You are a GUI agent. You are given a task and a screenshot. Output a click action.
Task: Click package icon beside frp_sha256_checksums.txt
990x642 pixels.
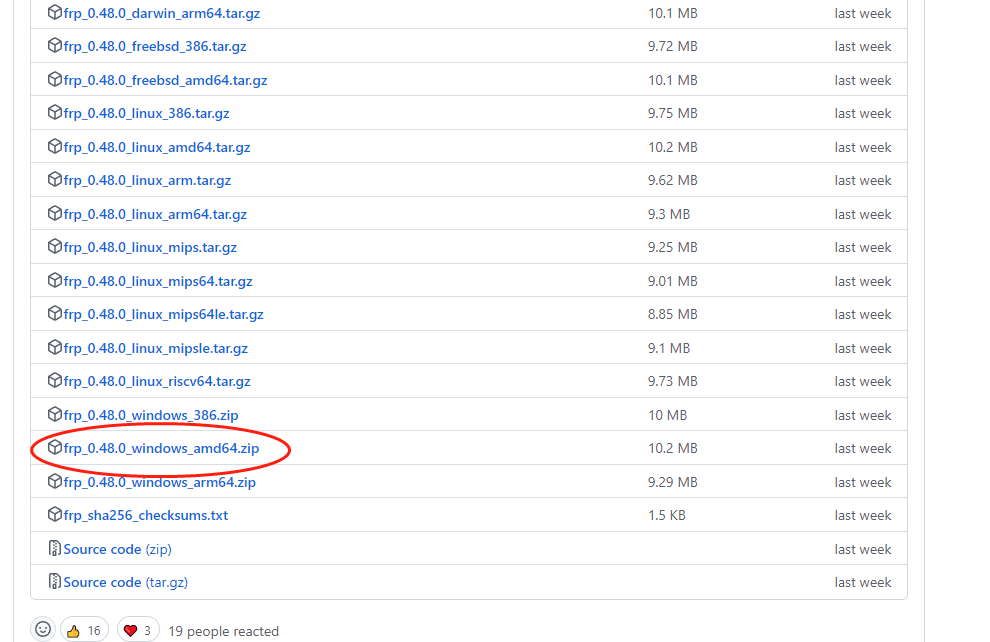55,515
